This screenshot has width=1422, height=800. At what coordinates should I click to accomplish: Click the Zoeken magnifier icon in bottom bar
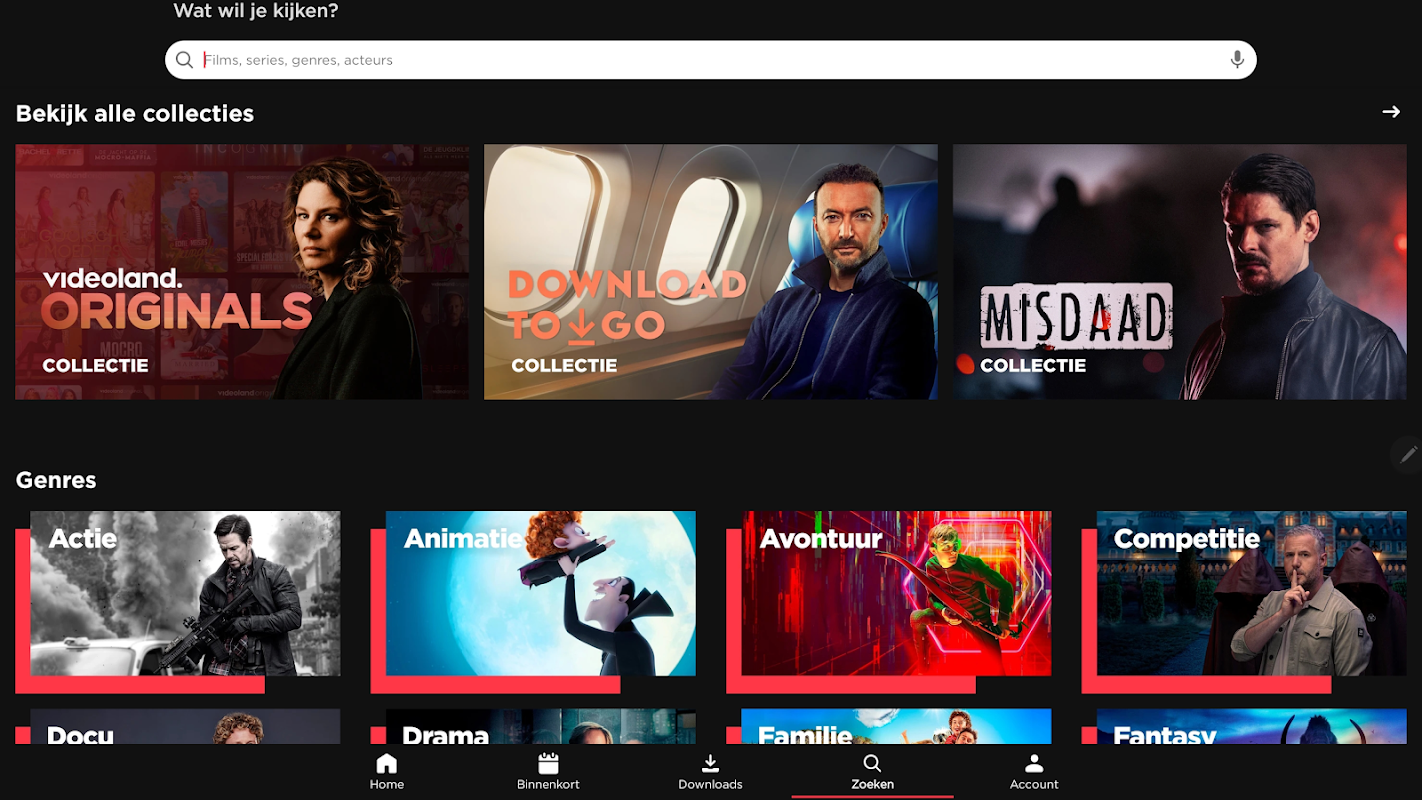(x=872, y=764)
